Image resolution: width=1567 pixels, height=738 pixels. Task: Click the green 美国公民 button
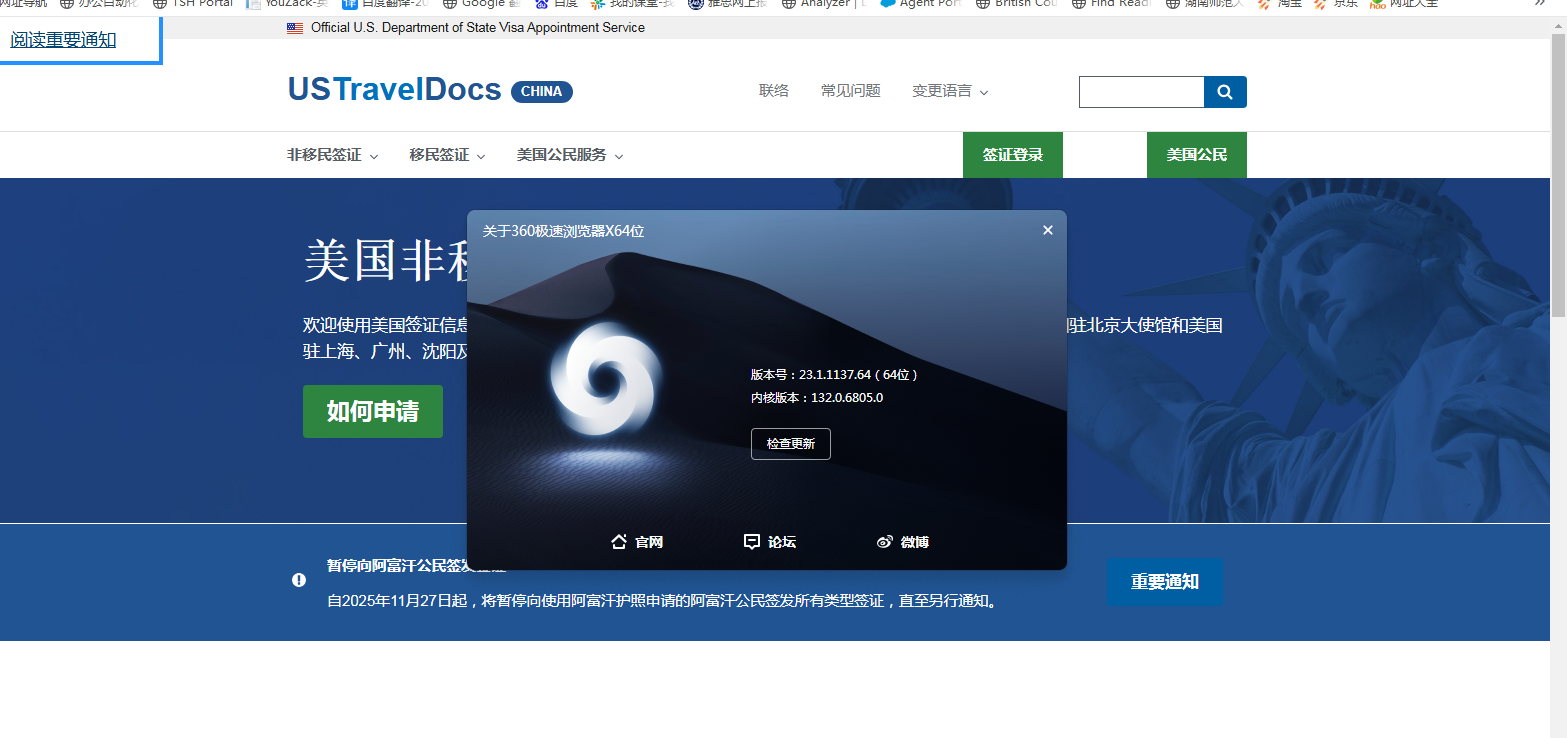[x=1197, y=155]
